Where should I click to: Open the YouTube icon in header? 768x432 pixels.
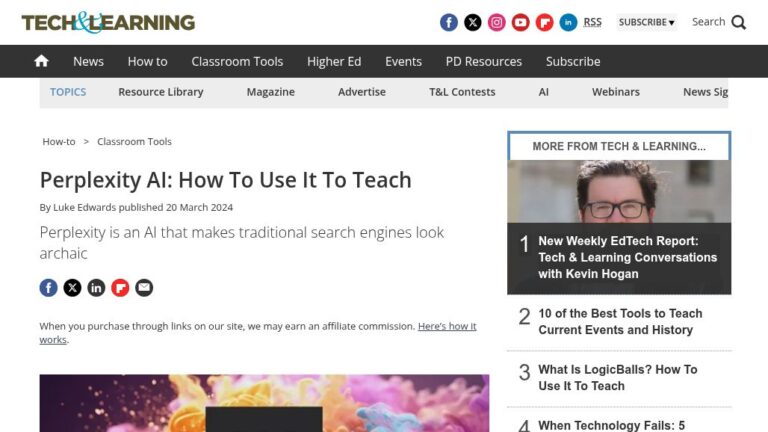521,22
